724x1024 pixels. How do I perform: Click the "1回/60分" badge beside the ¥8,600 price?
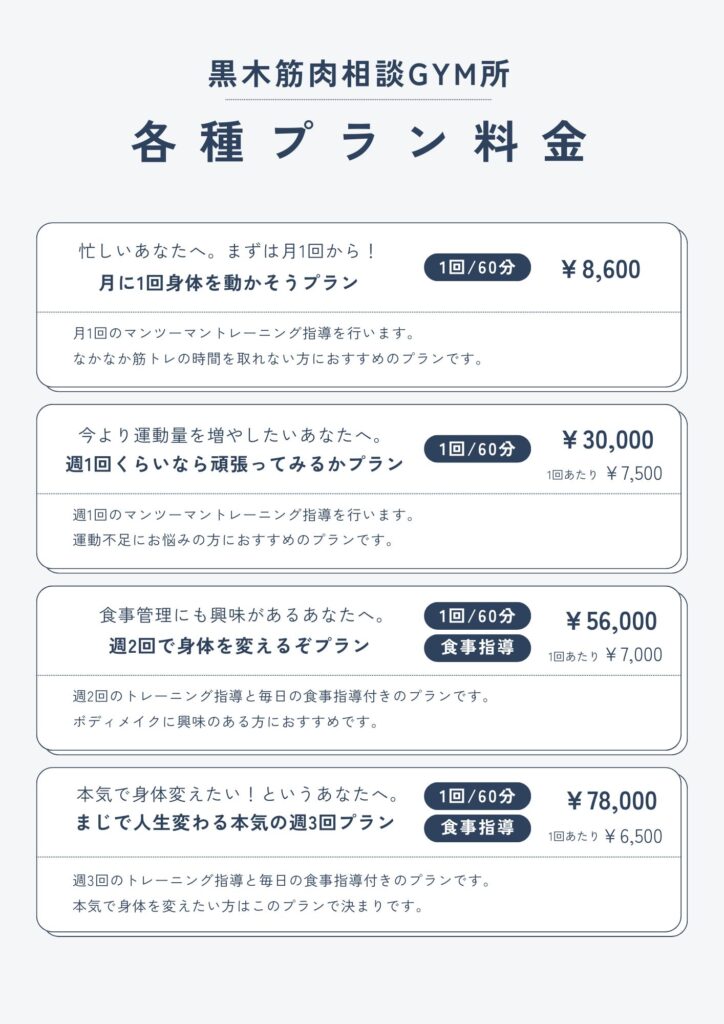[x=477, y=268]
